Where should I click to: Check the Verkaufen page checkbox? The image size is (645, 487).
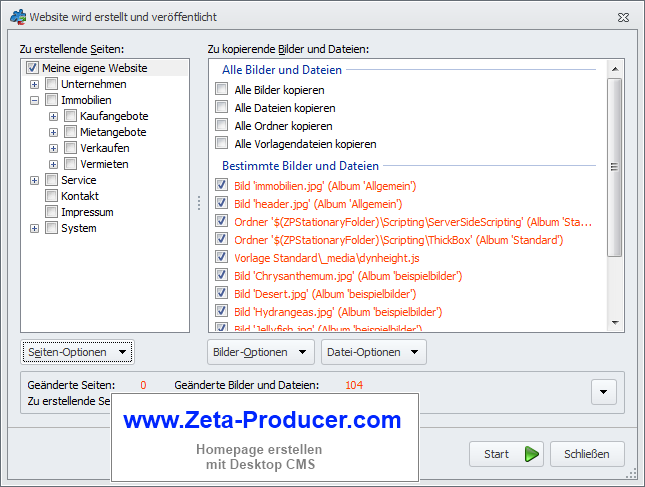coord(70,148)
